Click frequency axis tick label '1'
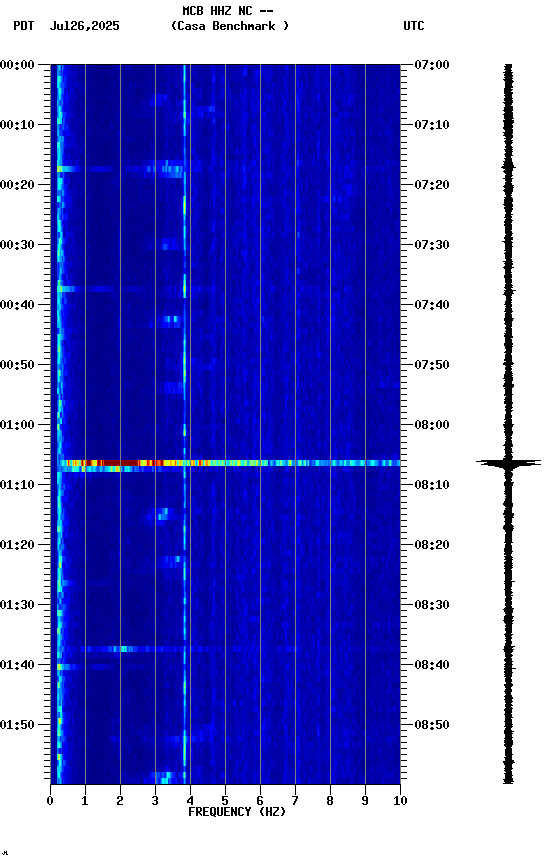Screen dimensions: 552x864 tap(85, 801)
